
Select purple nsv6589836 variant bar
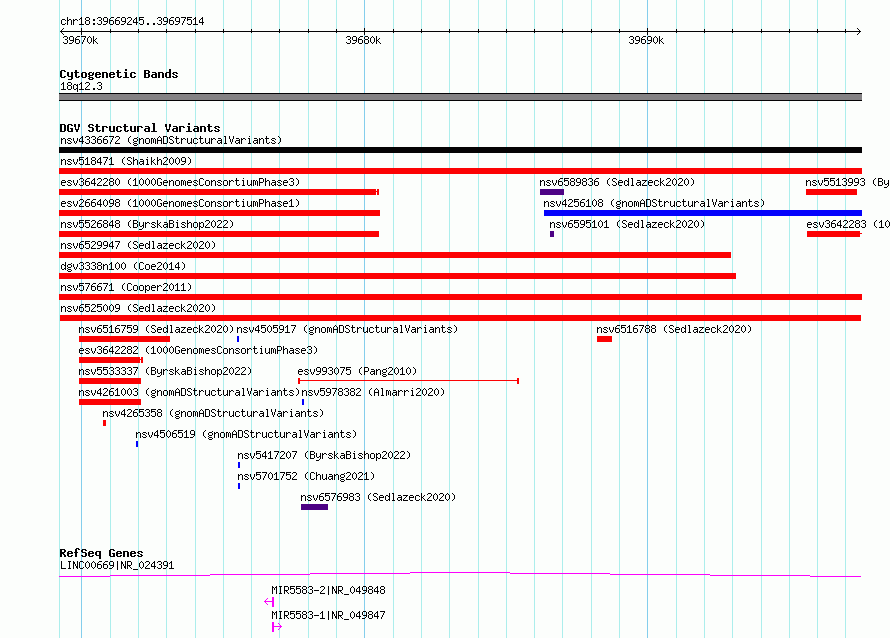click(x=552, y=192)
